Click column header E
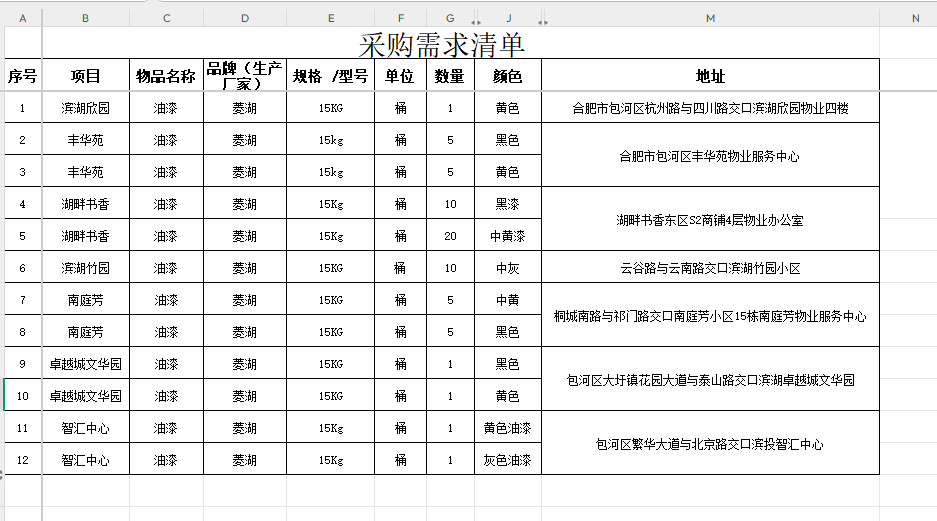 (x=330, y=18)
